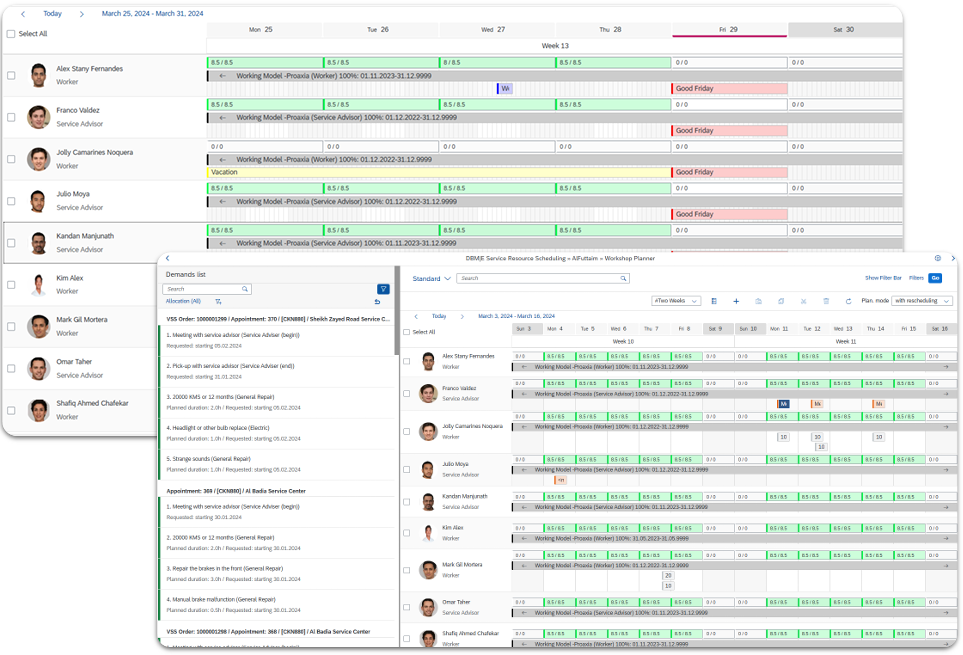Click the refresh icon beside Plan. mode
The width and height of the screenshot is (963, 655).
[848, 301]
